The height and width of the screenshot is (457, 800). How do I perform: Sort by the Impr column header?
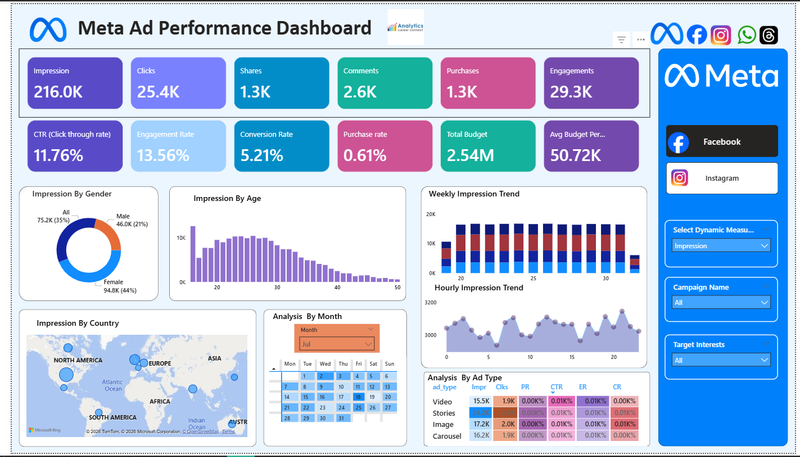(x=479, y=387)
